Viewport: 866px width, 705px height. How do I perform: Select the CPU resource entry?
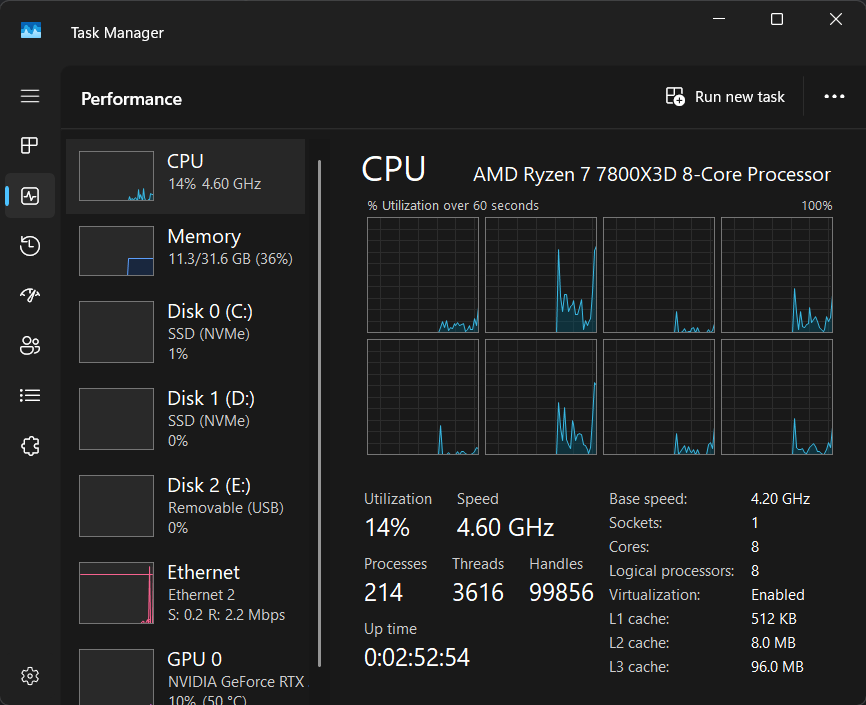[186, 176]
